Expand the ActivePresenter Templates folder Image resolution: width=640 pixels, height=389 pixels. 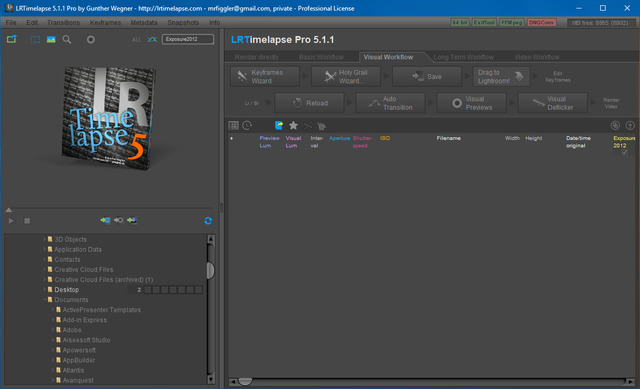tap(53, 310)
